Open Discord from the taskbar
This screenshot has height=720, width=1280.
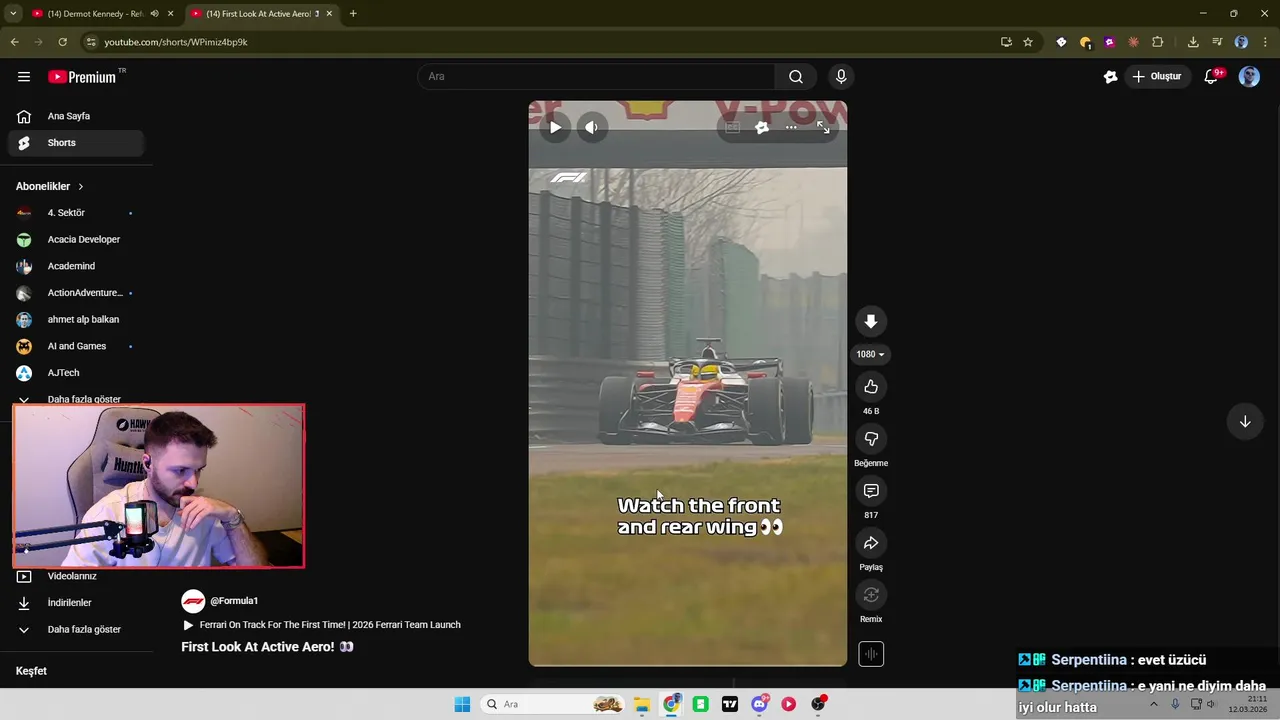[x=759, y=704]
